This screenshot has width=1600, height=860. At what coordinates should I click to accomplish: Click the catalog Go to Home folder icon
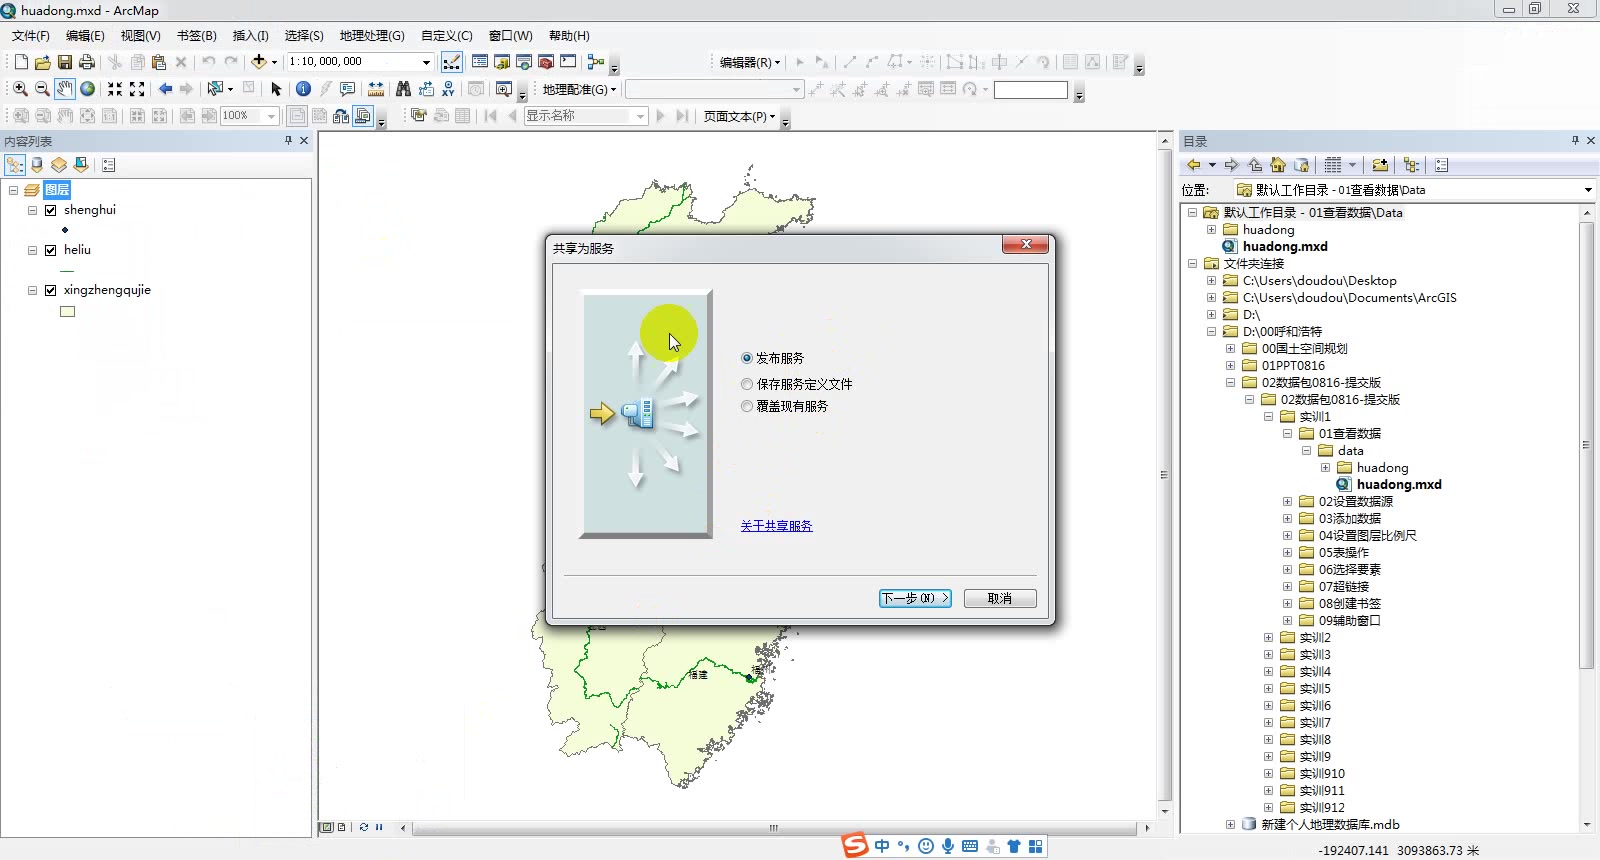coord(1278,165)
